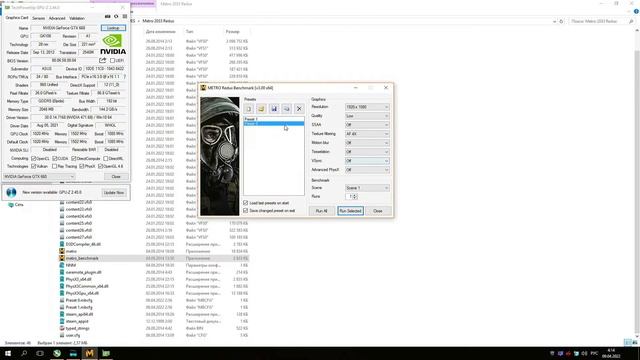Viewport: 640px width, 360px height.
Task: Click the refresh button beside the Explorer address bar
Action: point(561,21)
